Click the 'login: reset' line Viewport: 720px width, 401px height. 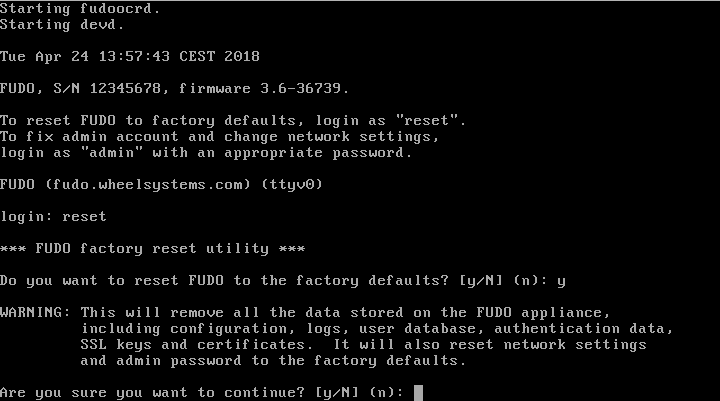pos(53,216)
